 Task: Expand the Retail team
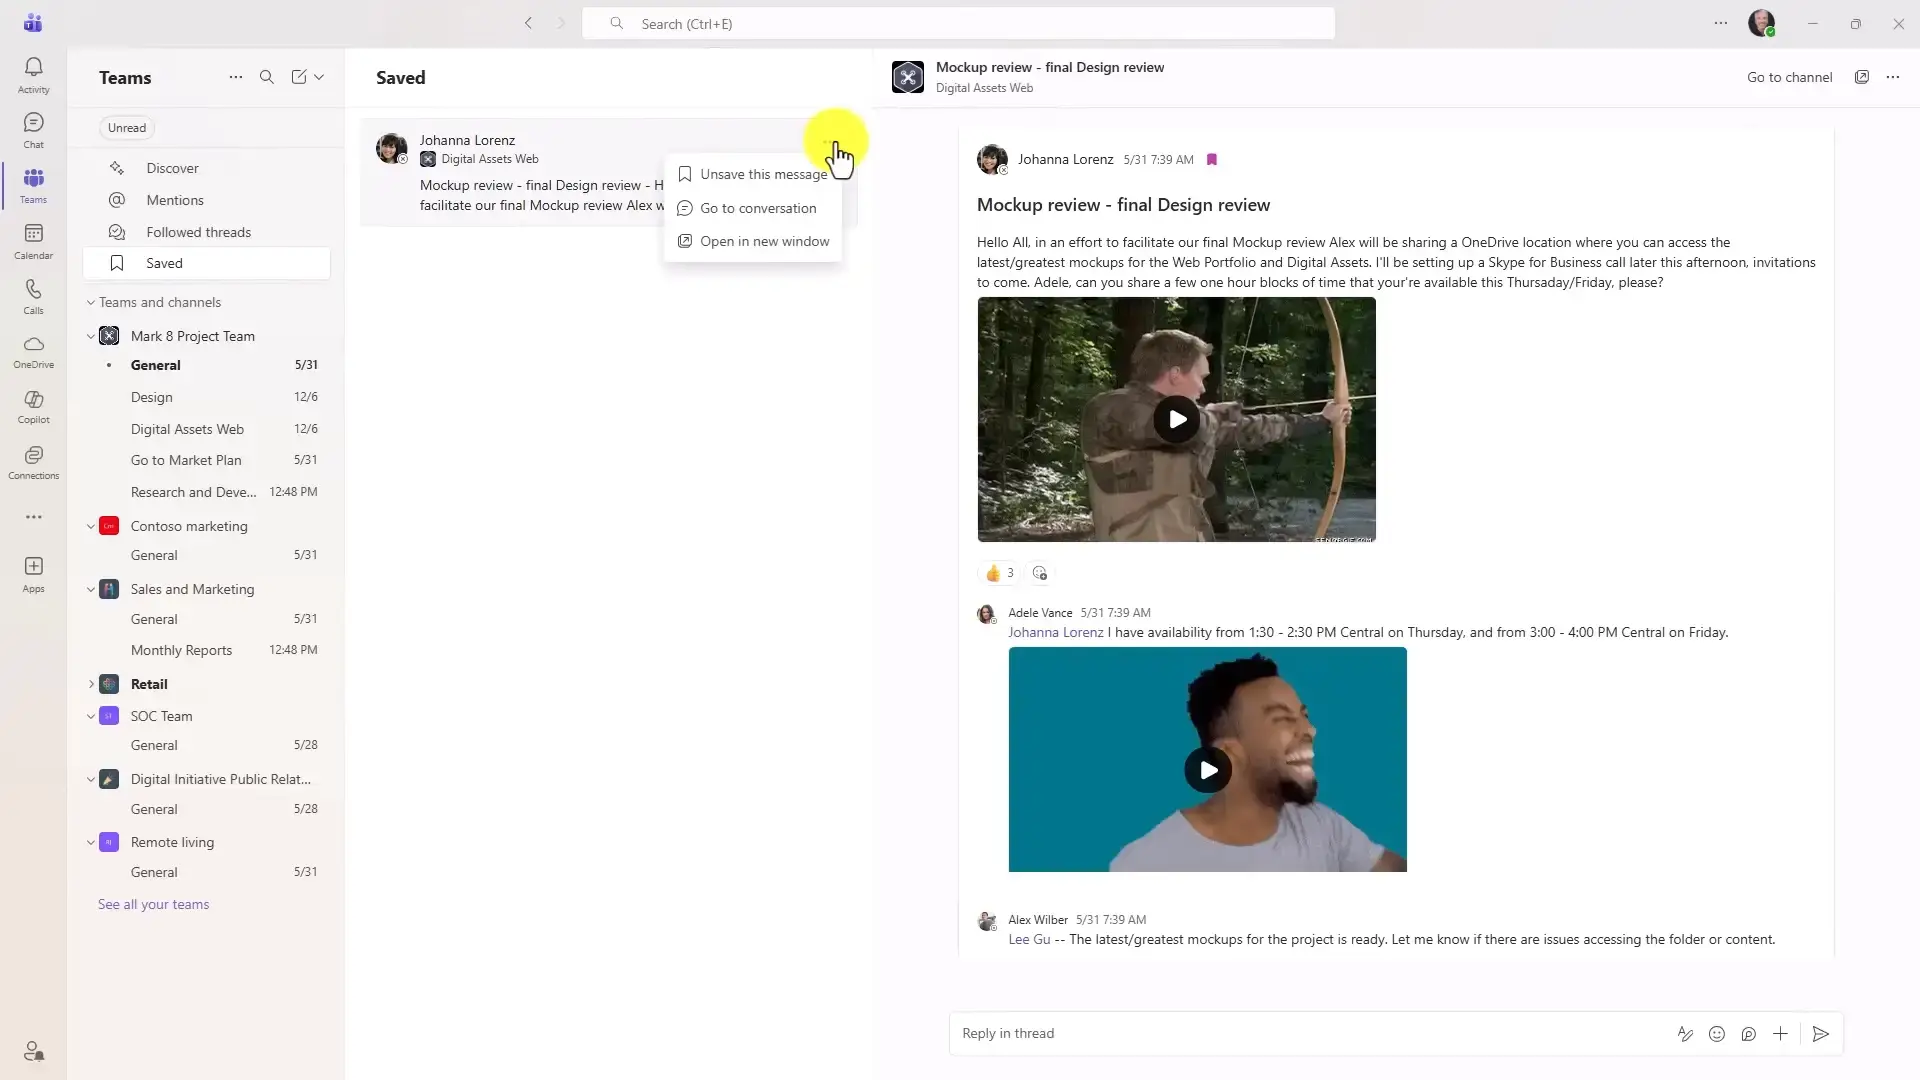(x=91, y=684)
